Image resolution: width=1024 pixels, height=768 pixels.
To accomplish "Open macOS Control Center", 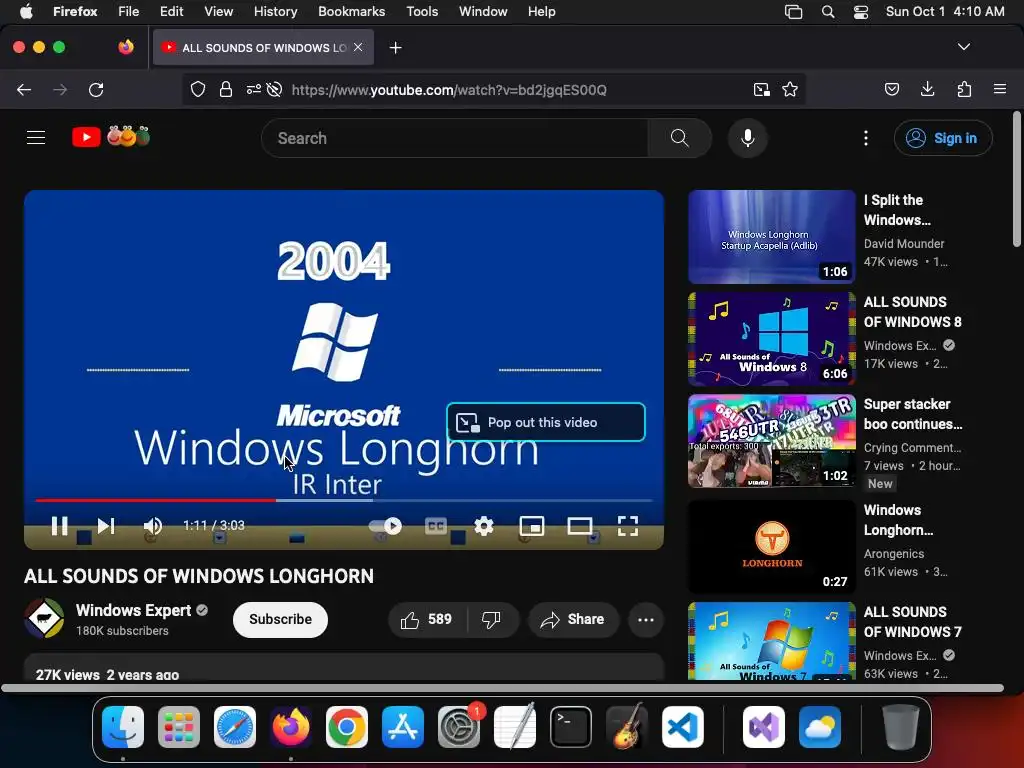I will tap(861, 12).
